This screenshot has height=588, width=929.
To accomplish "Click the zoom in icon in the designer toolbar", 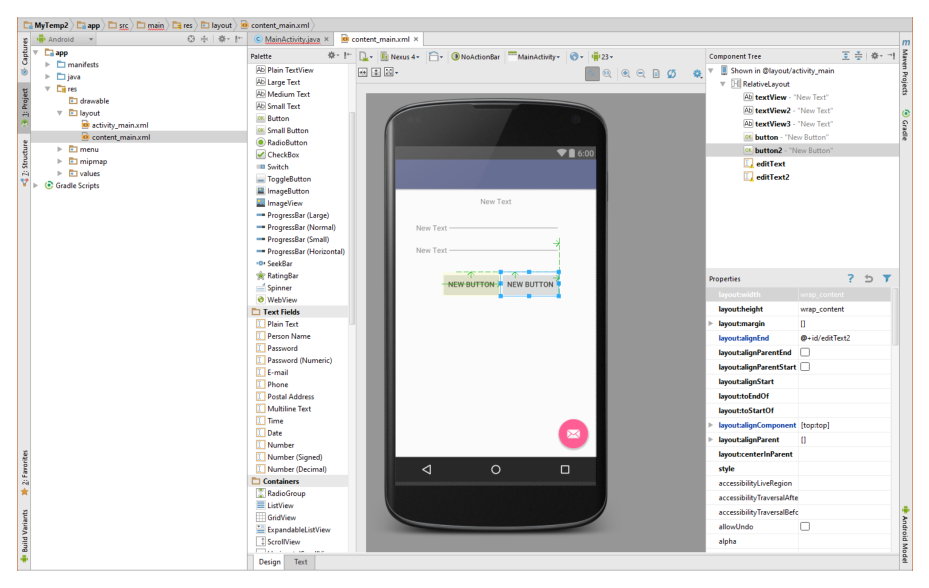I will (x=626, y=74).
